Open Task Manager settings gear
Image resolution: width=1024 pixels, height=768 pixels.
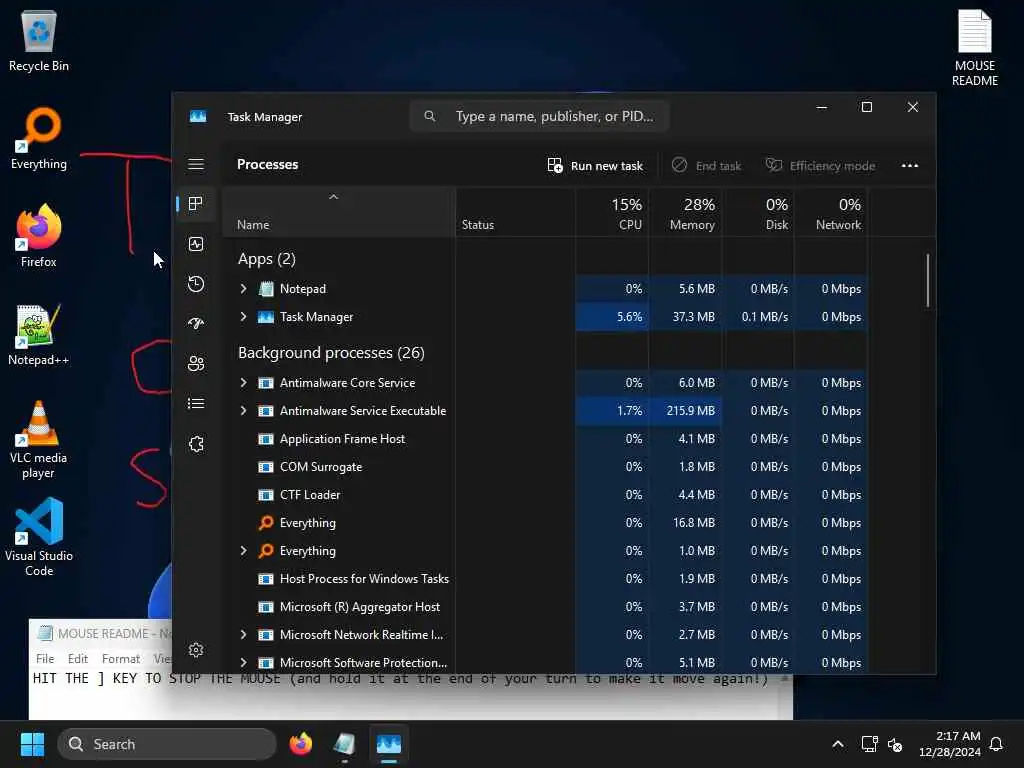196,650
